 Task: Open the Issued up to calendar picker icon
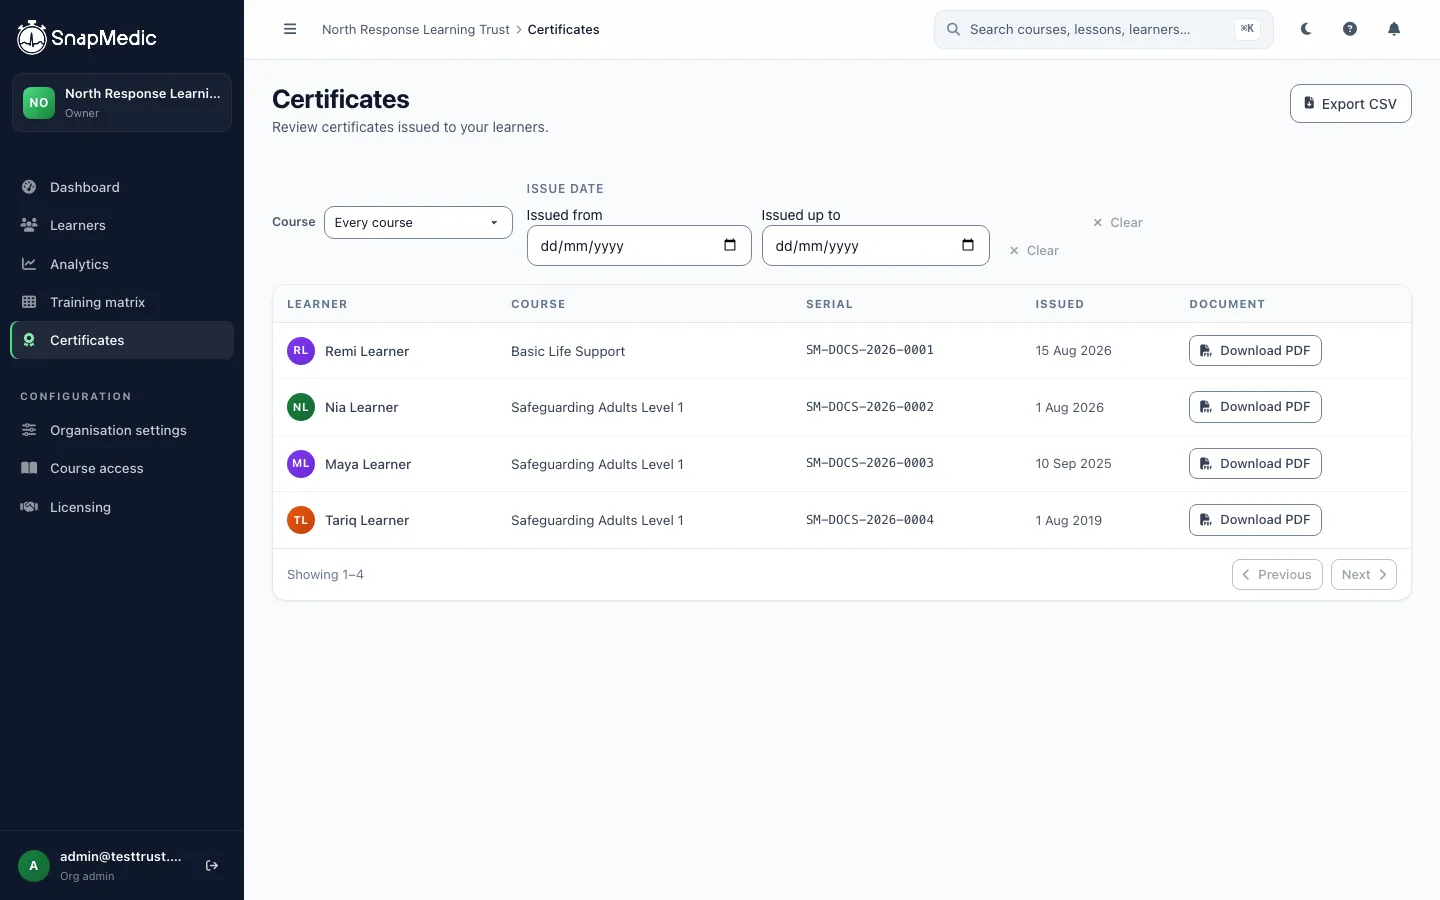click(x=968, y=245)
